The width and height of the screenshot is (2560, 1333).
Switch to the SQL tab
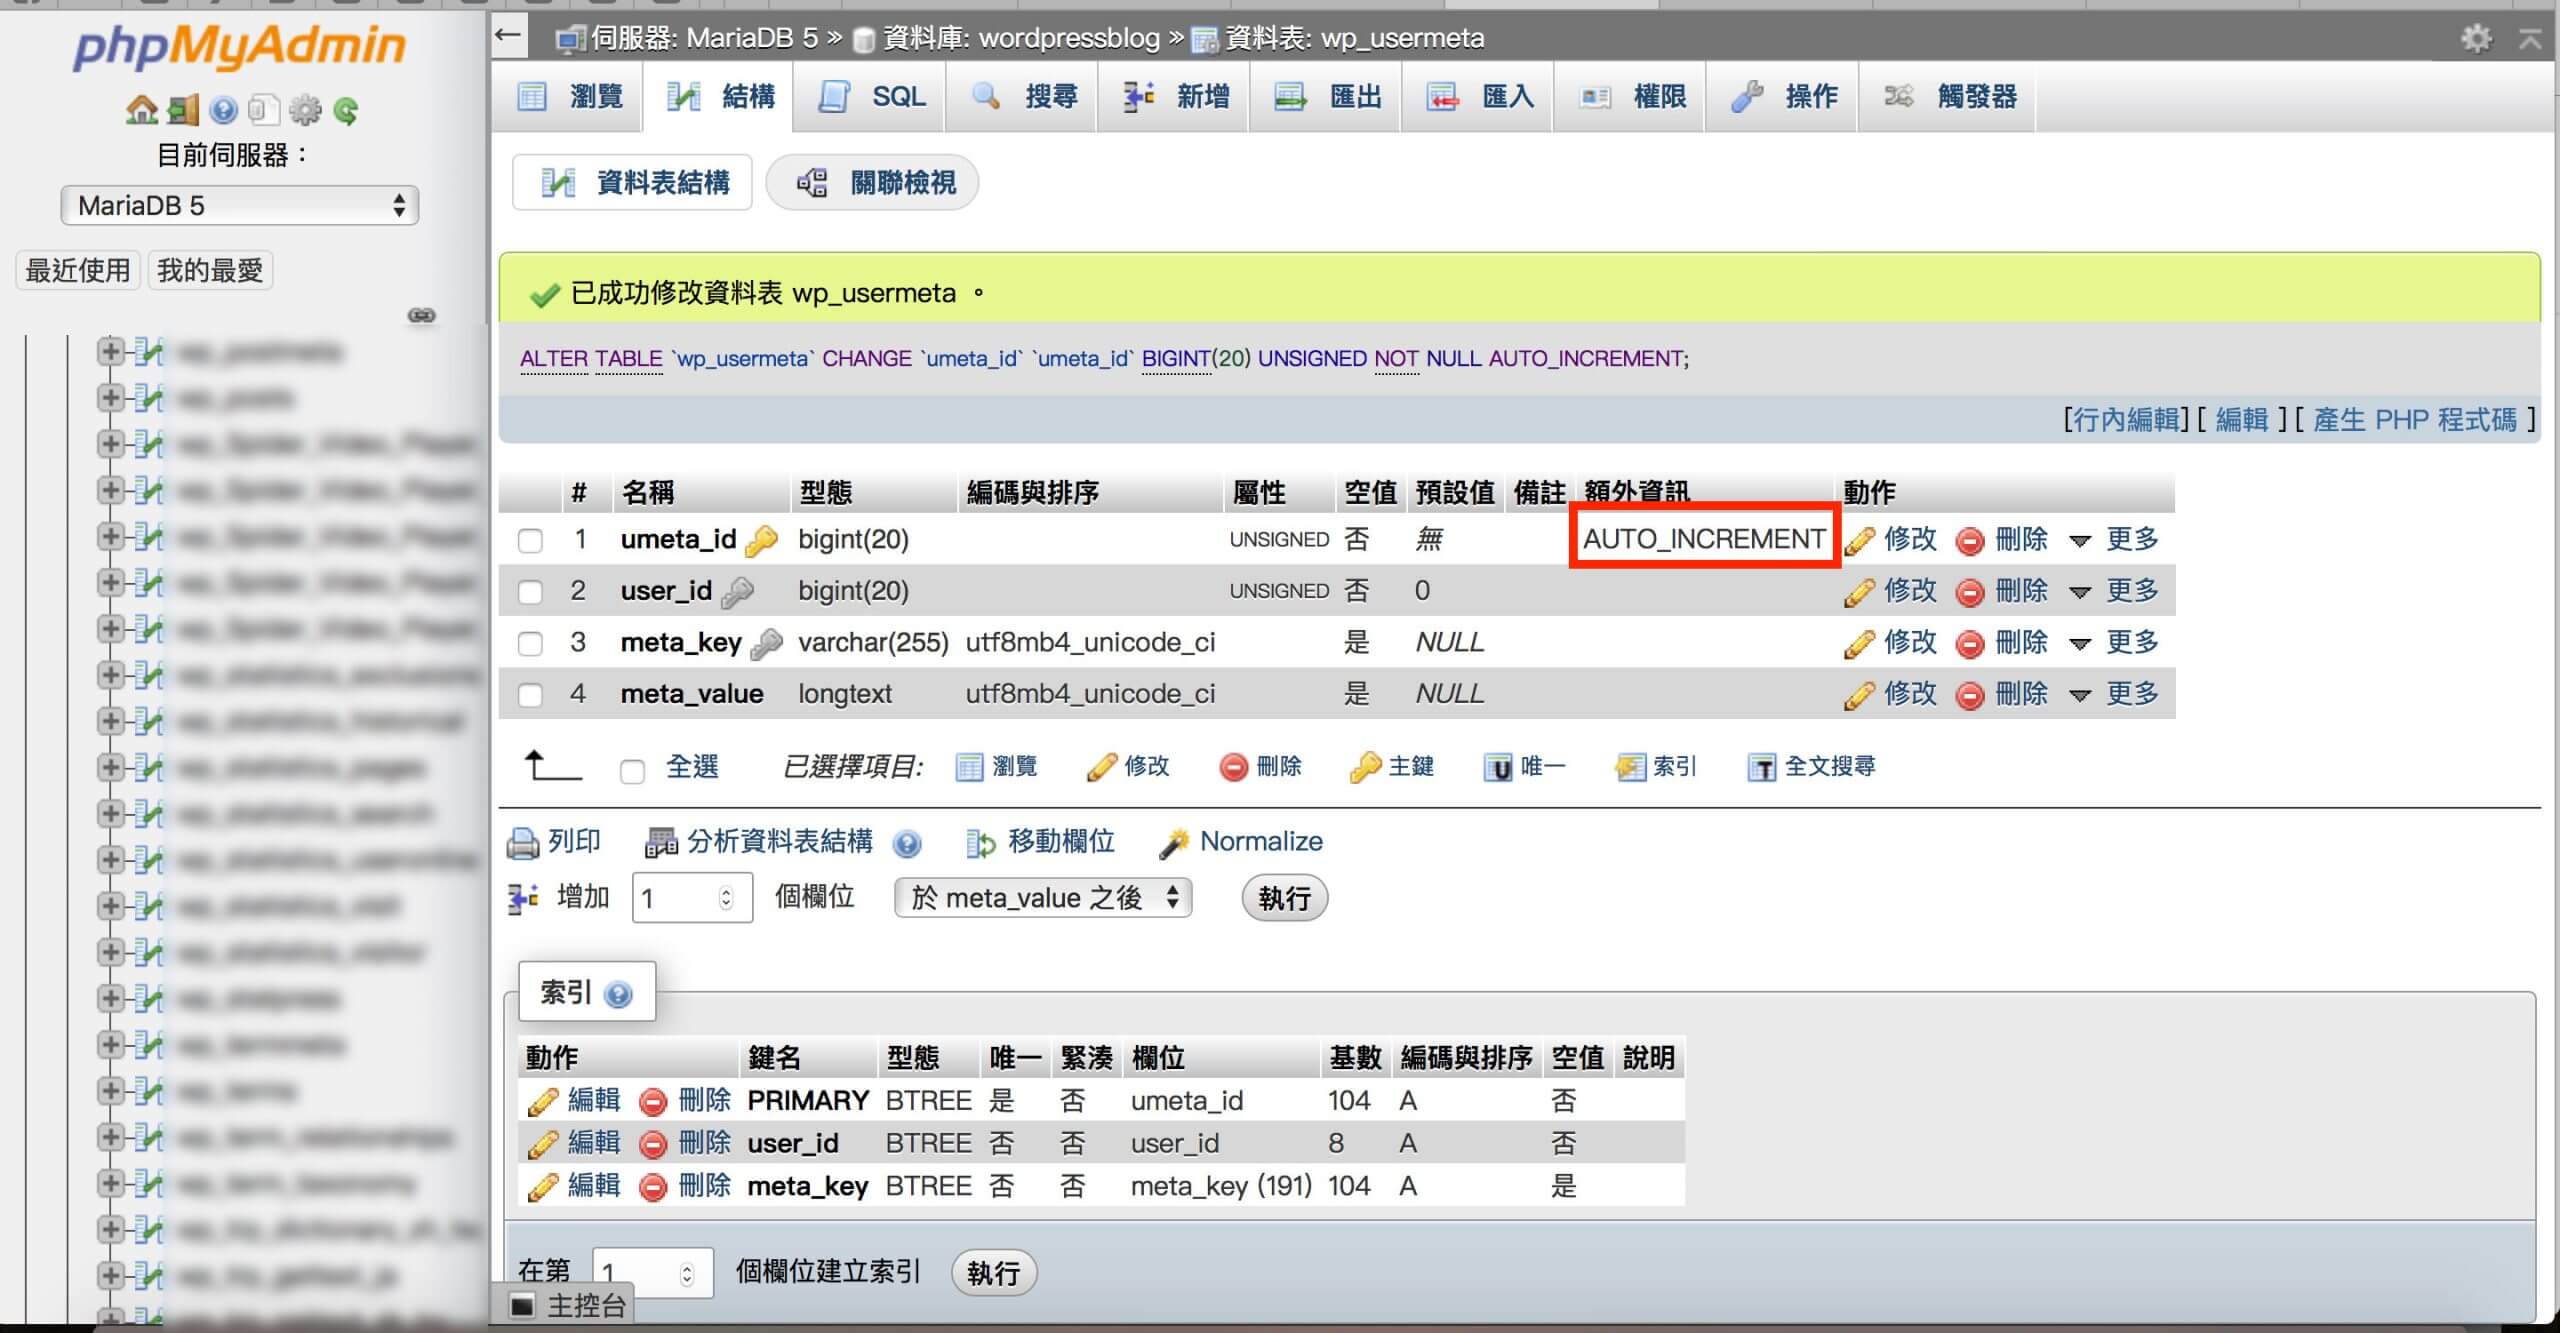click(x=872, y=97)
